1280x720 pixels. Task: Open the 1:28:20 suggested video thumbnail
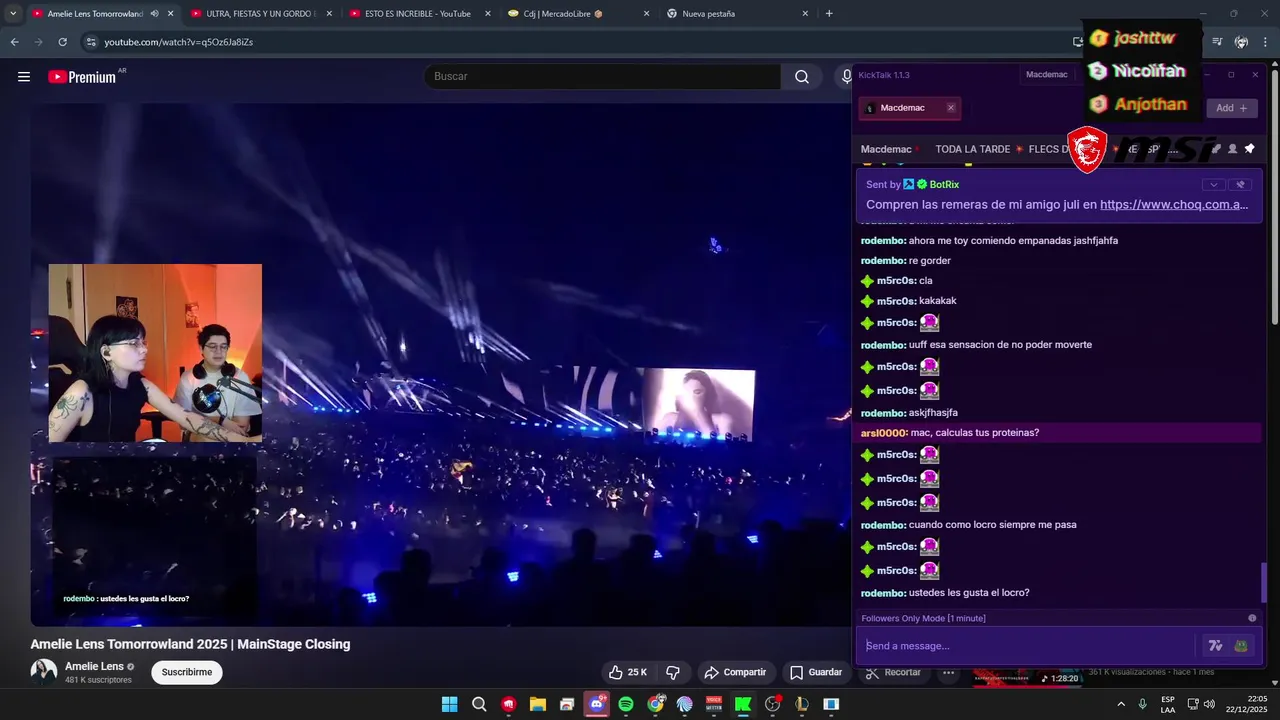point(1030,677)
